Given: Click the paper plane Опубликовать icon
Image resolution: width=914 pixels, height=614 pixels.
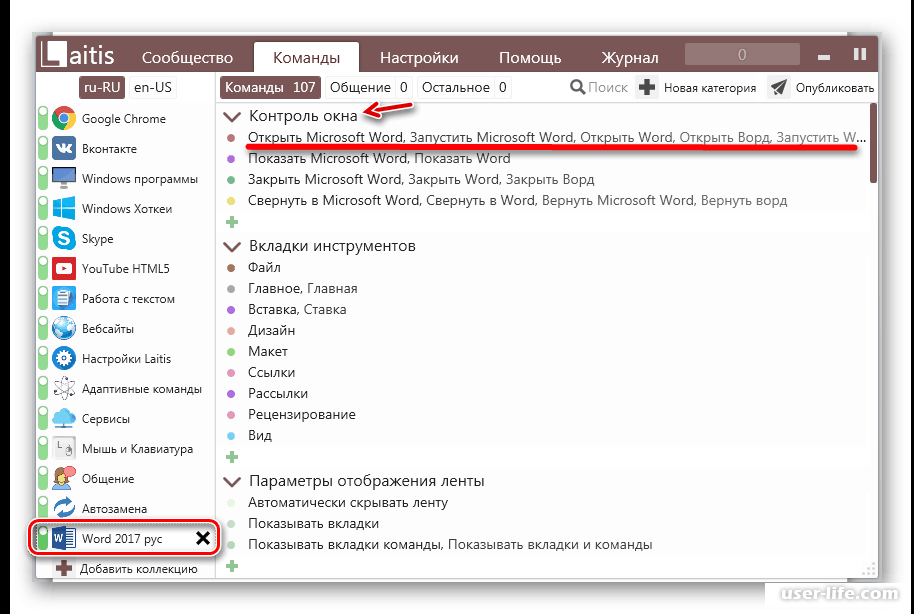Looking at the screenshot, I should tap(779, 87).
